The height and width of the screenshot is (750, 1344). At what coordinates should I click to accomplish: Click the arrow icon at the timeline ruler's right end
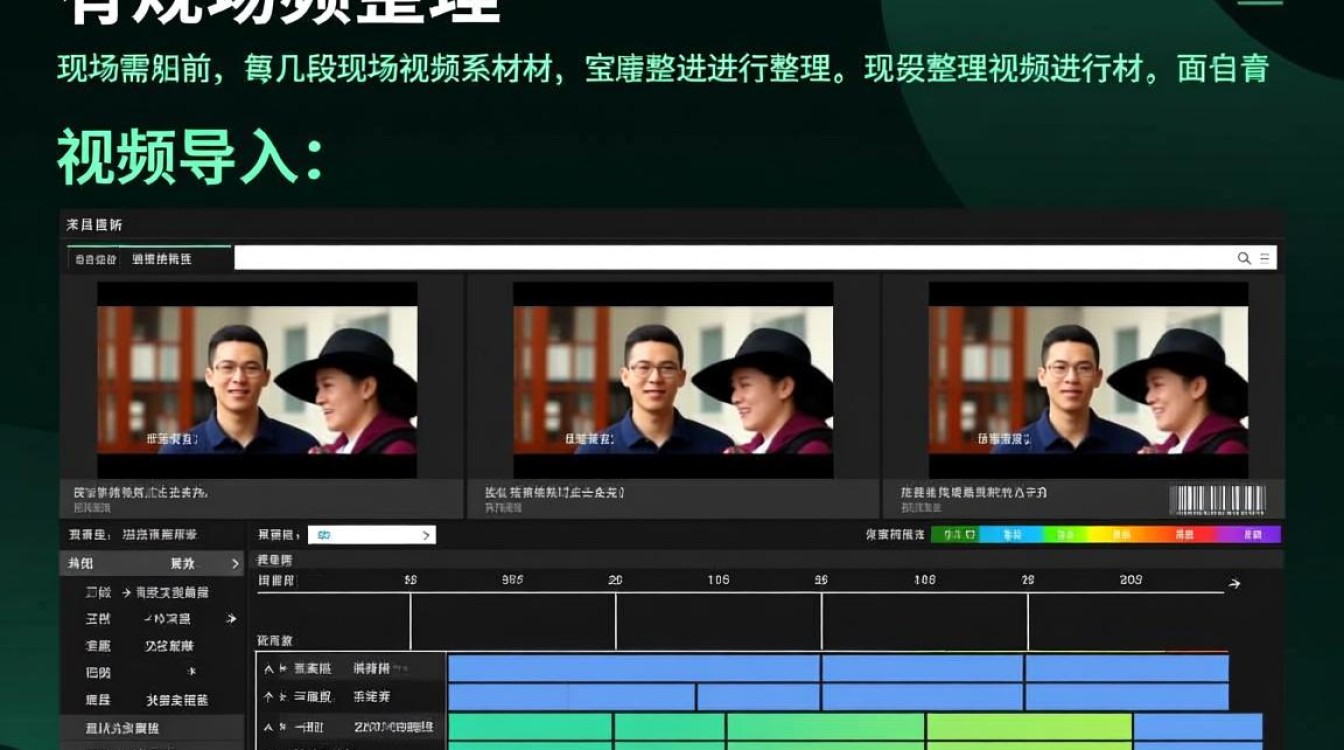(x=1235, y=584)
